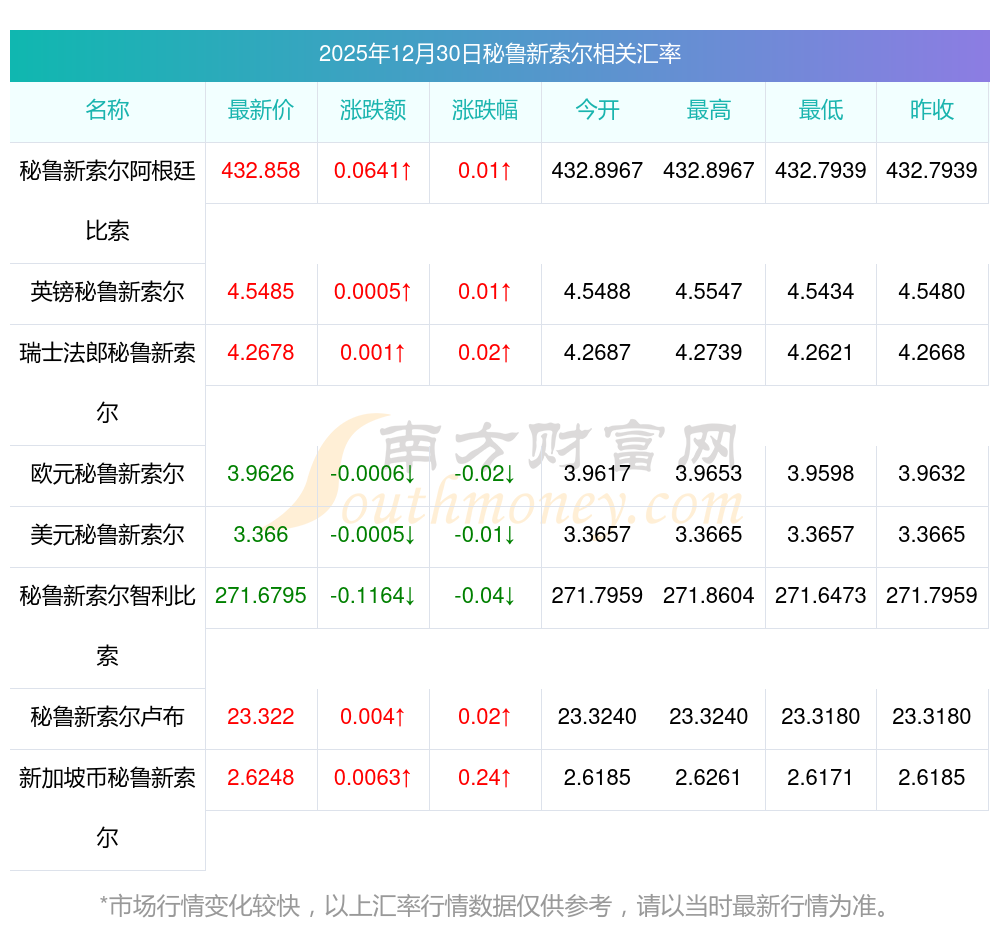Select the 今开 column header
The width and height of the screenshot is (1000, 937).
click(597, 110)
